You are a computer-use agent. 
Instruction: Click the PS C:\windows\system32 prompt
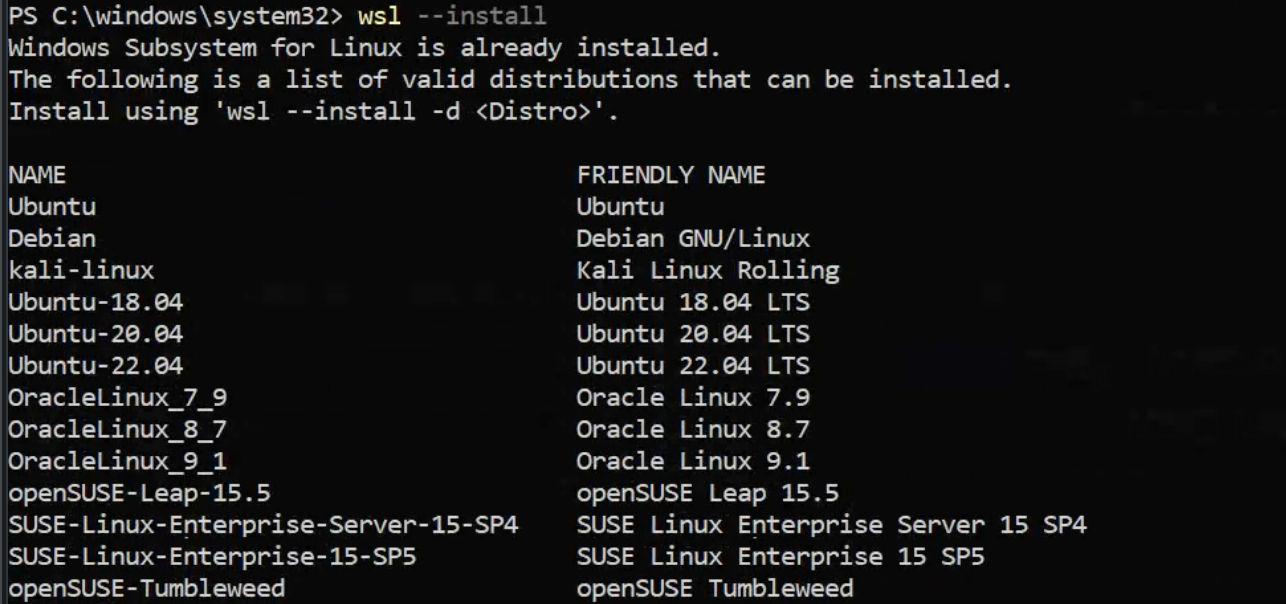click(190, 16)
